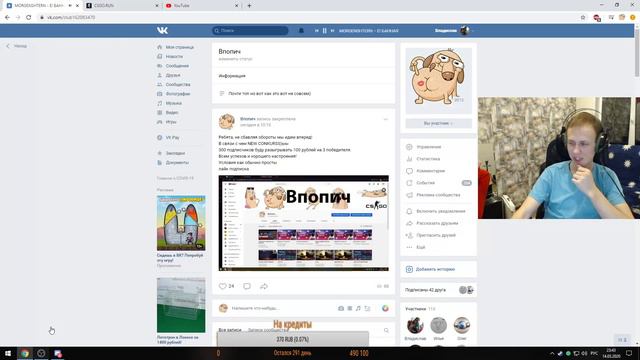Open the pinned post screenshot image
The height and width of the screenshot is (360, 640).
click(304, 223)
